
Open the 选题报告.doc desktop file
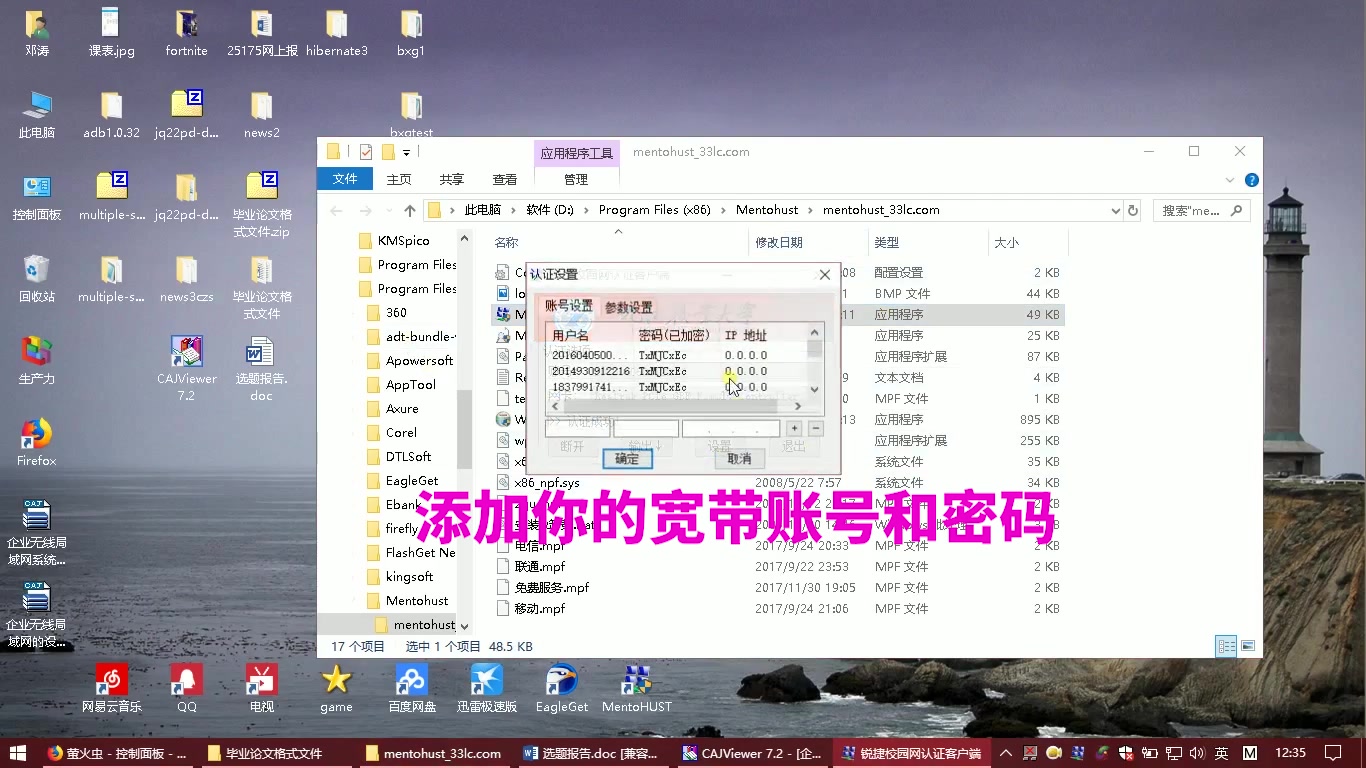(x=261, y=369)
